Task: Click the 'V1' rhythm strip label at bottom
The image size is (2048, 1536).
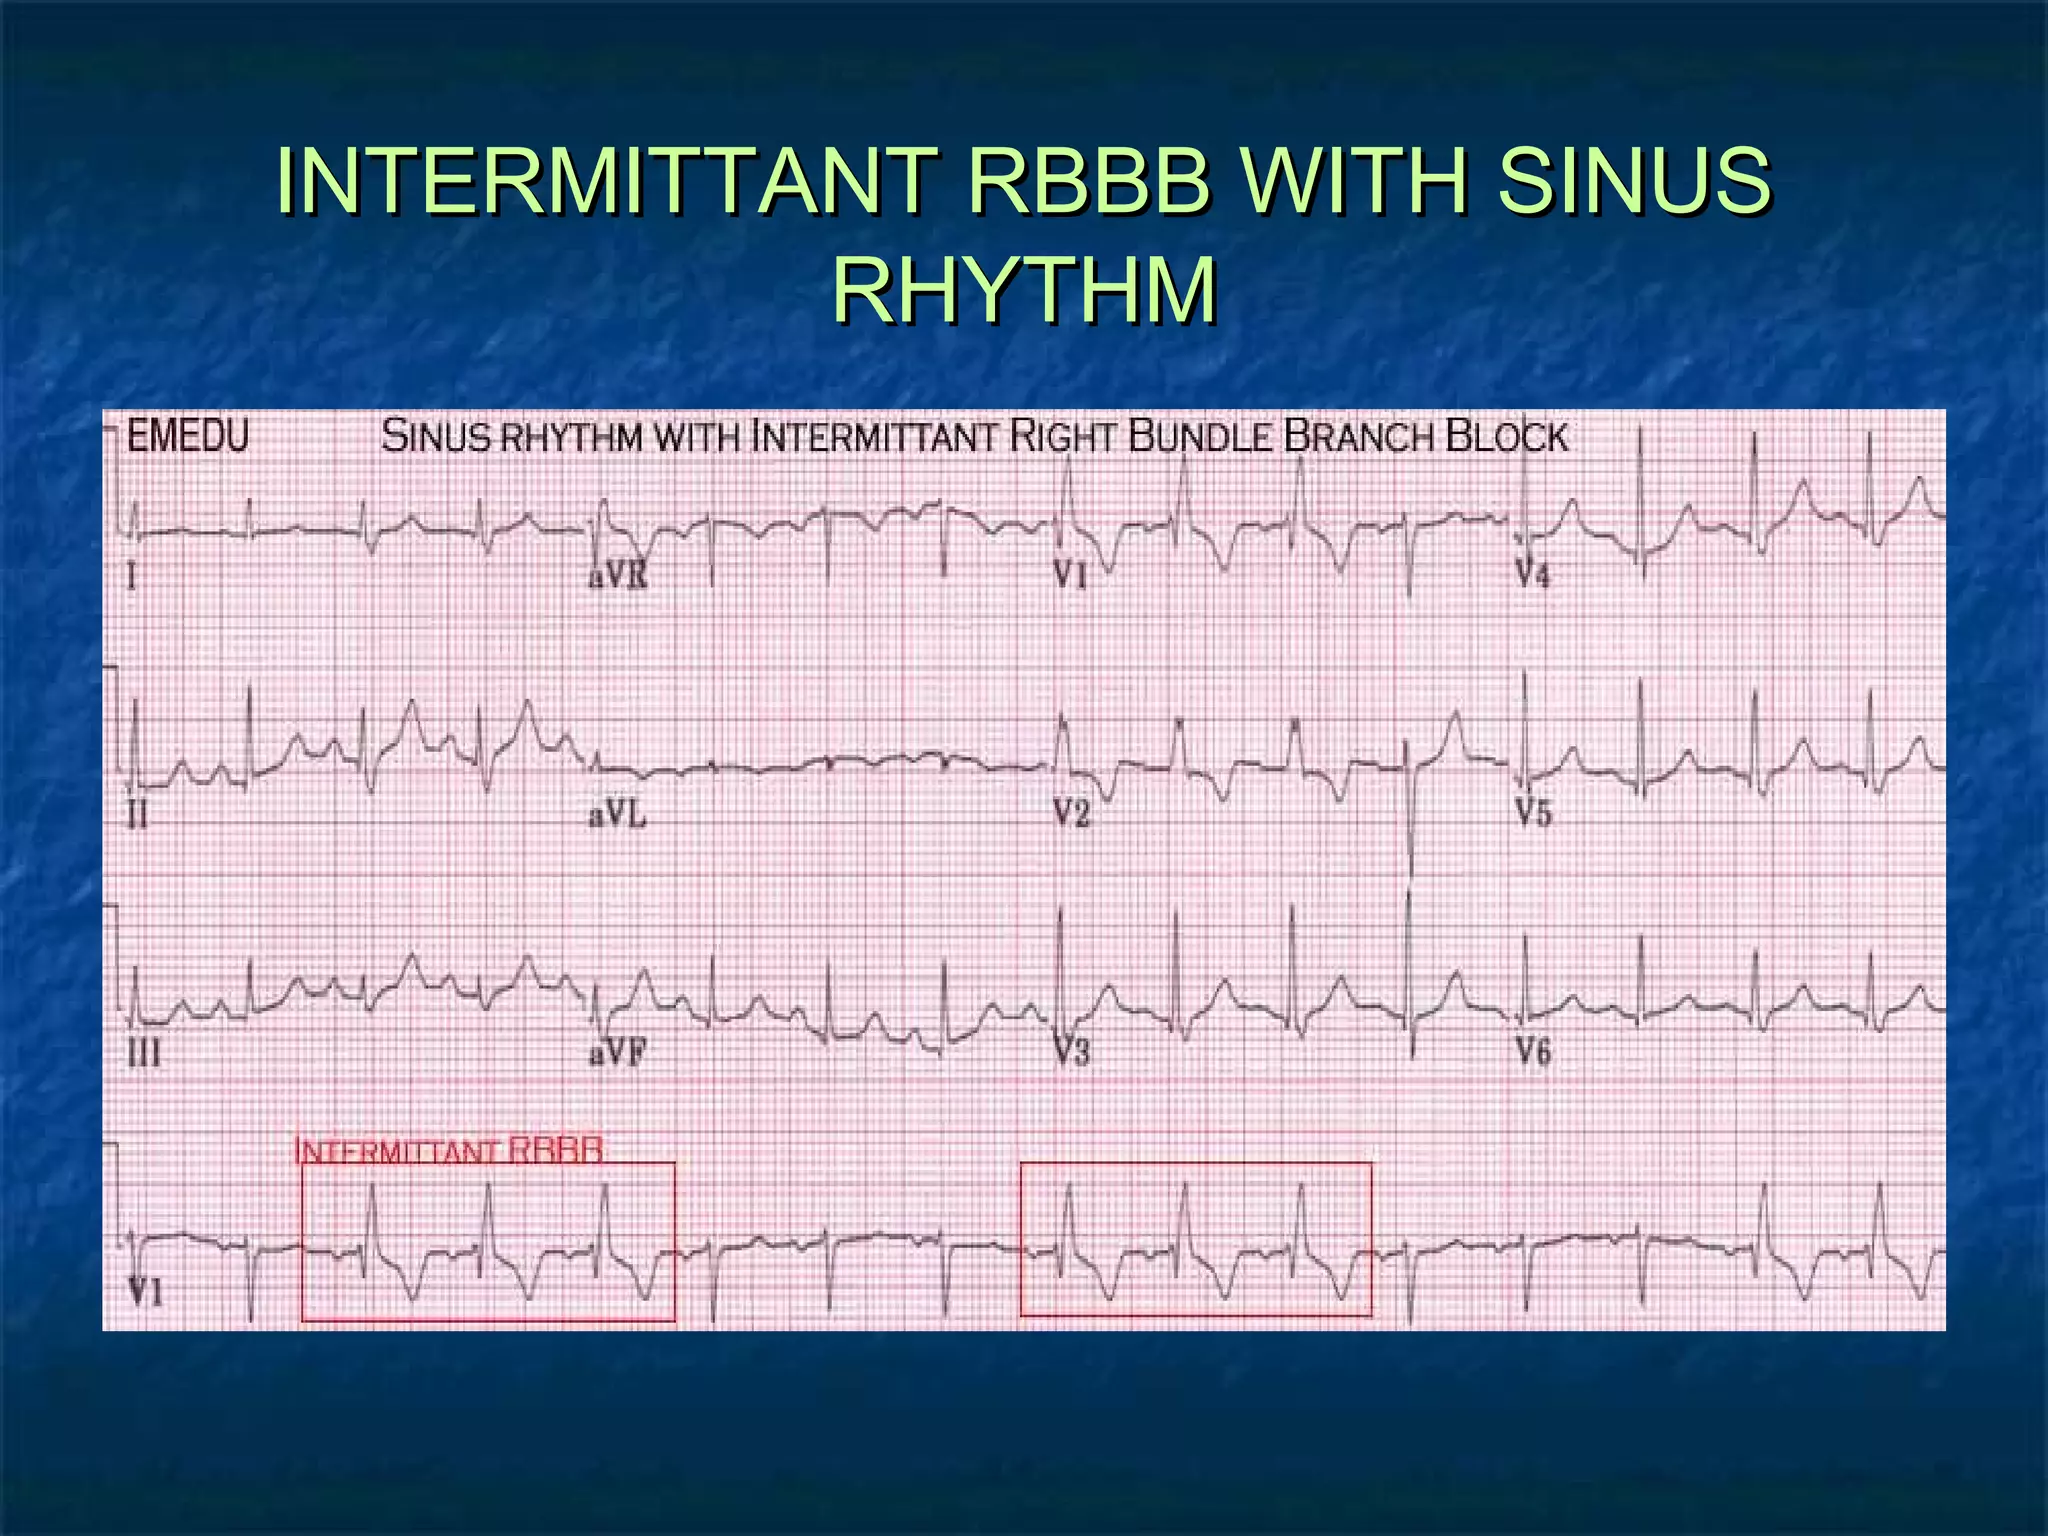Action: [x=146, y=1292]
